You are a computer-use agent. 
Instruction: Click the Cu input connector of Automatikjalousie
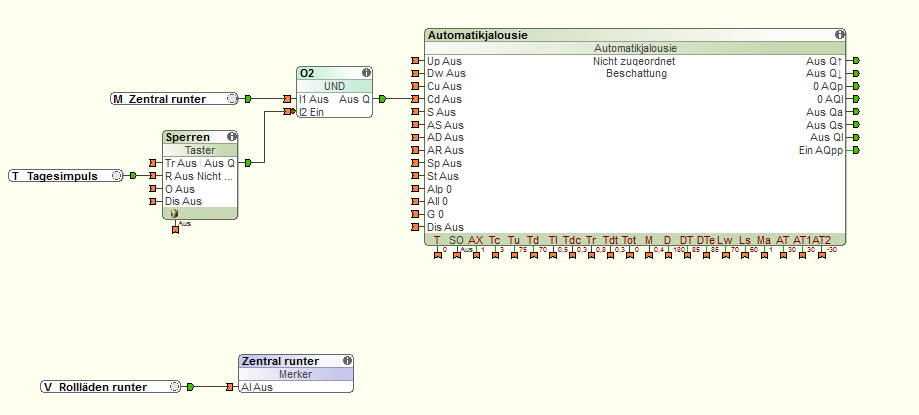point(416,86)
